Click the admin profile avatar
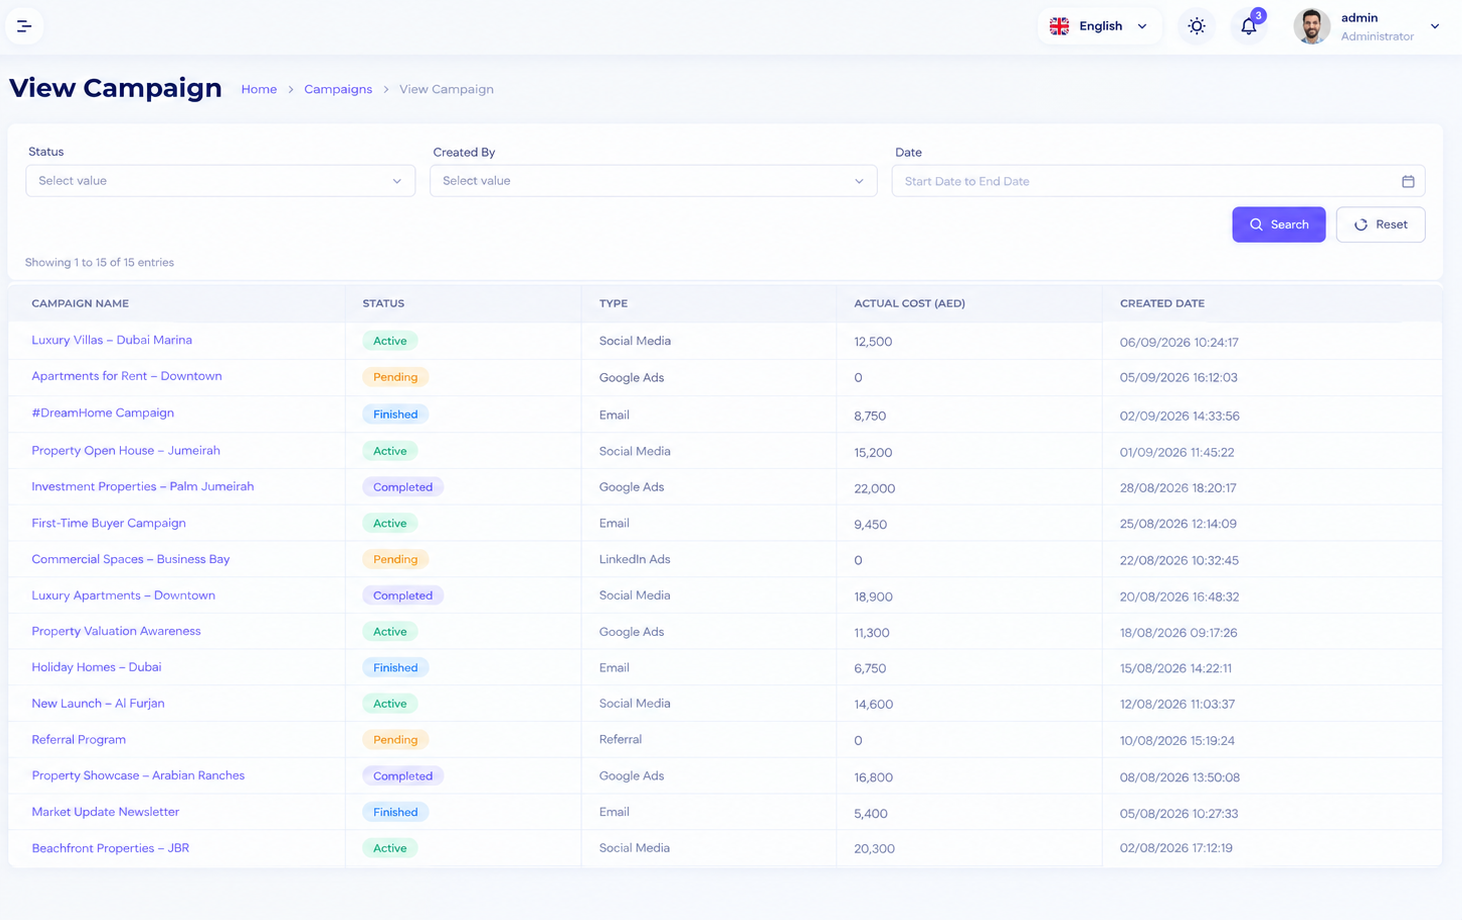Image resolution: width=1462 pixels, height=920 pixels. pos(1311,26)
